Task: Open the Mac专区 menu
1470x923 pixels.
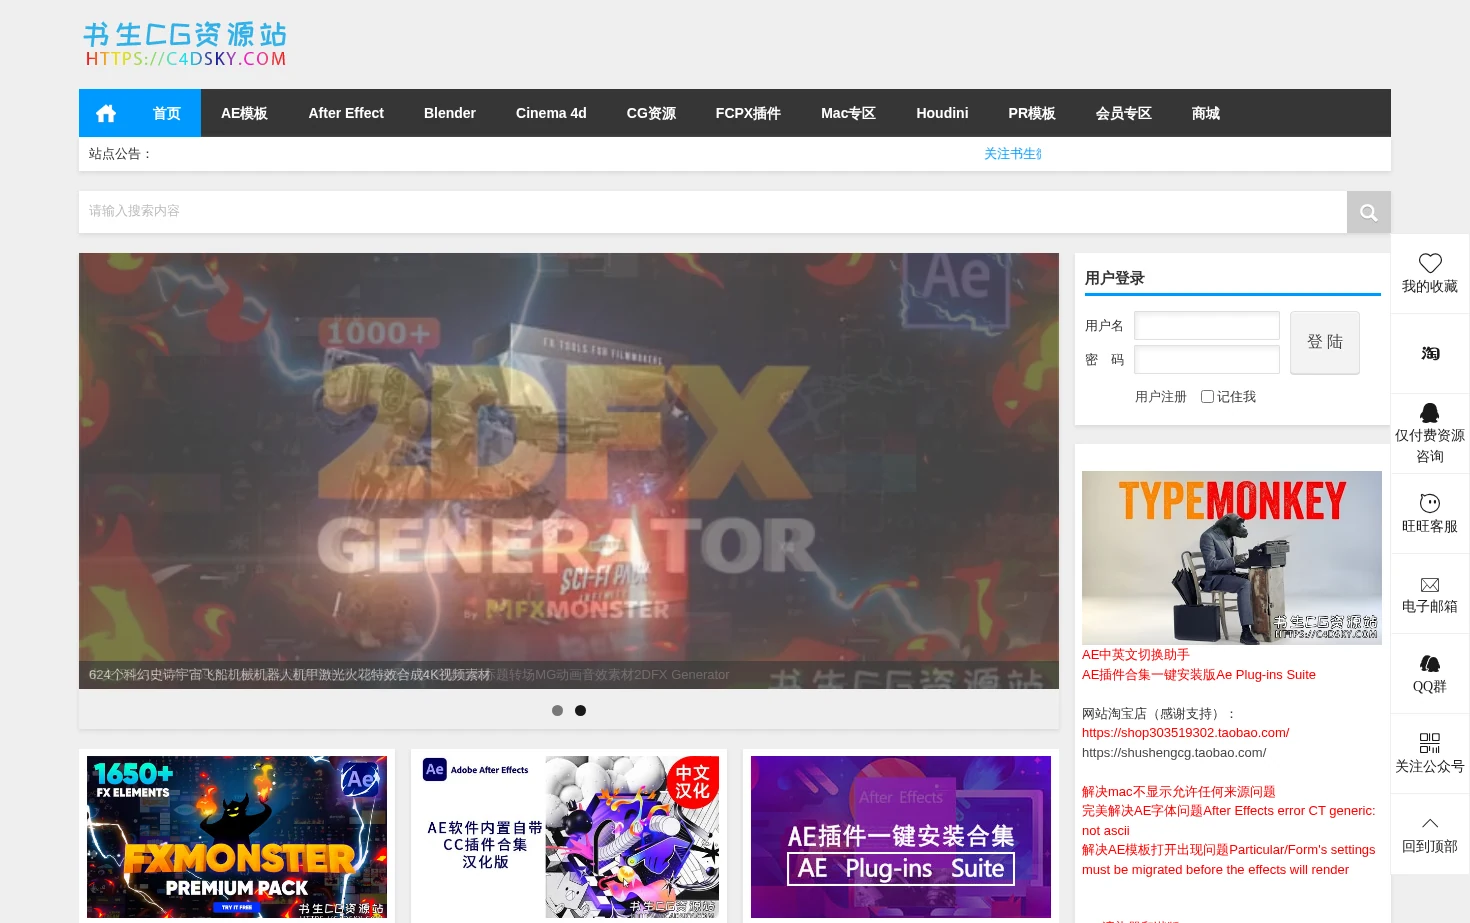Action: (x=848, y=113)
